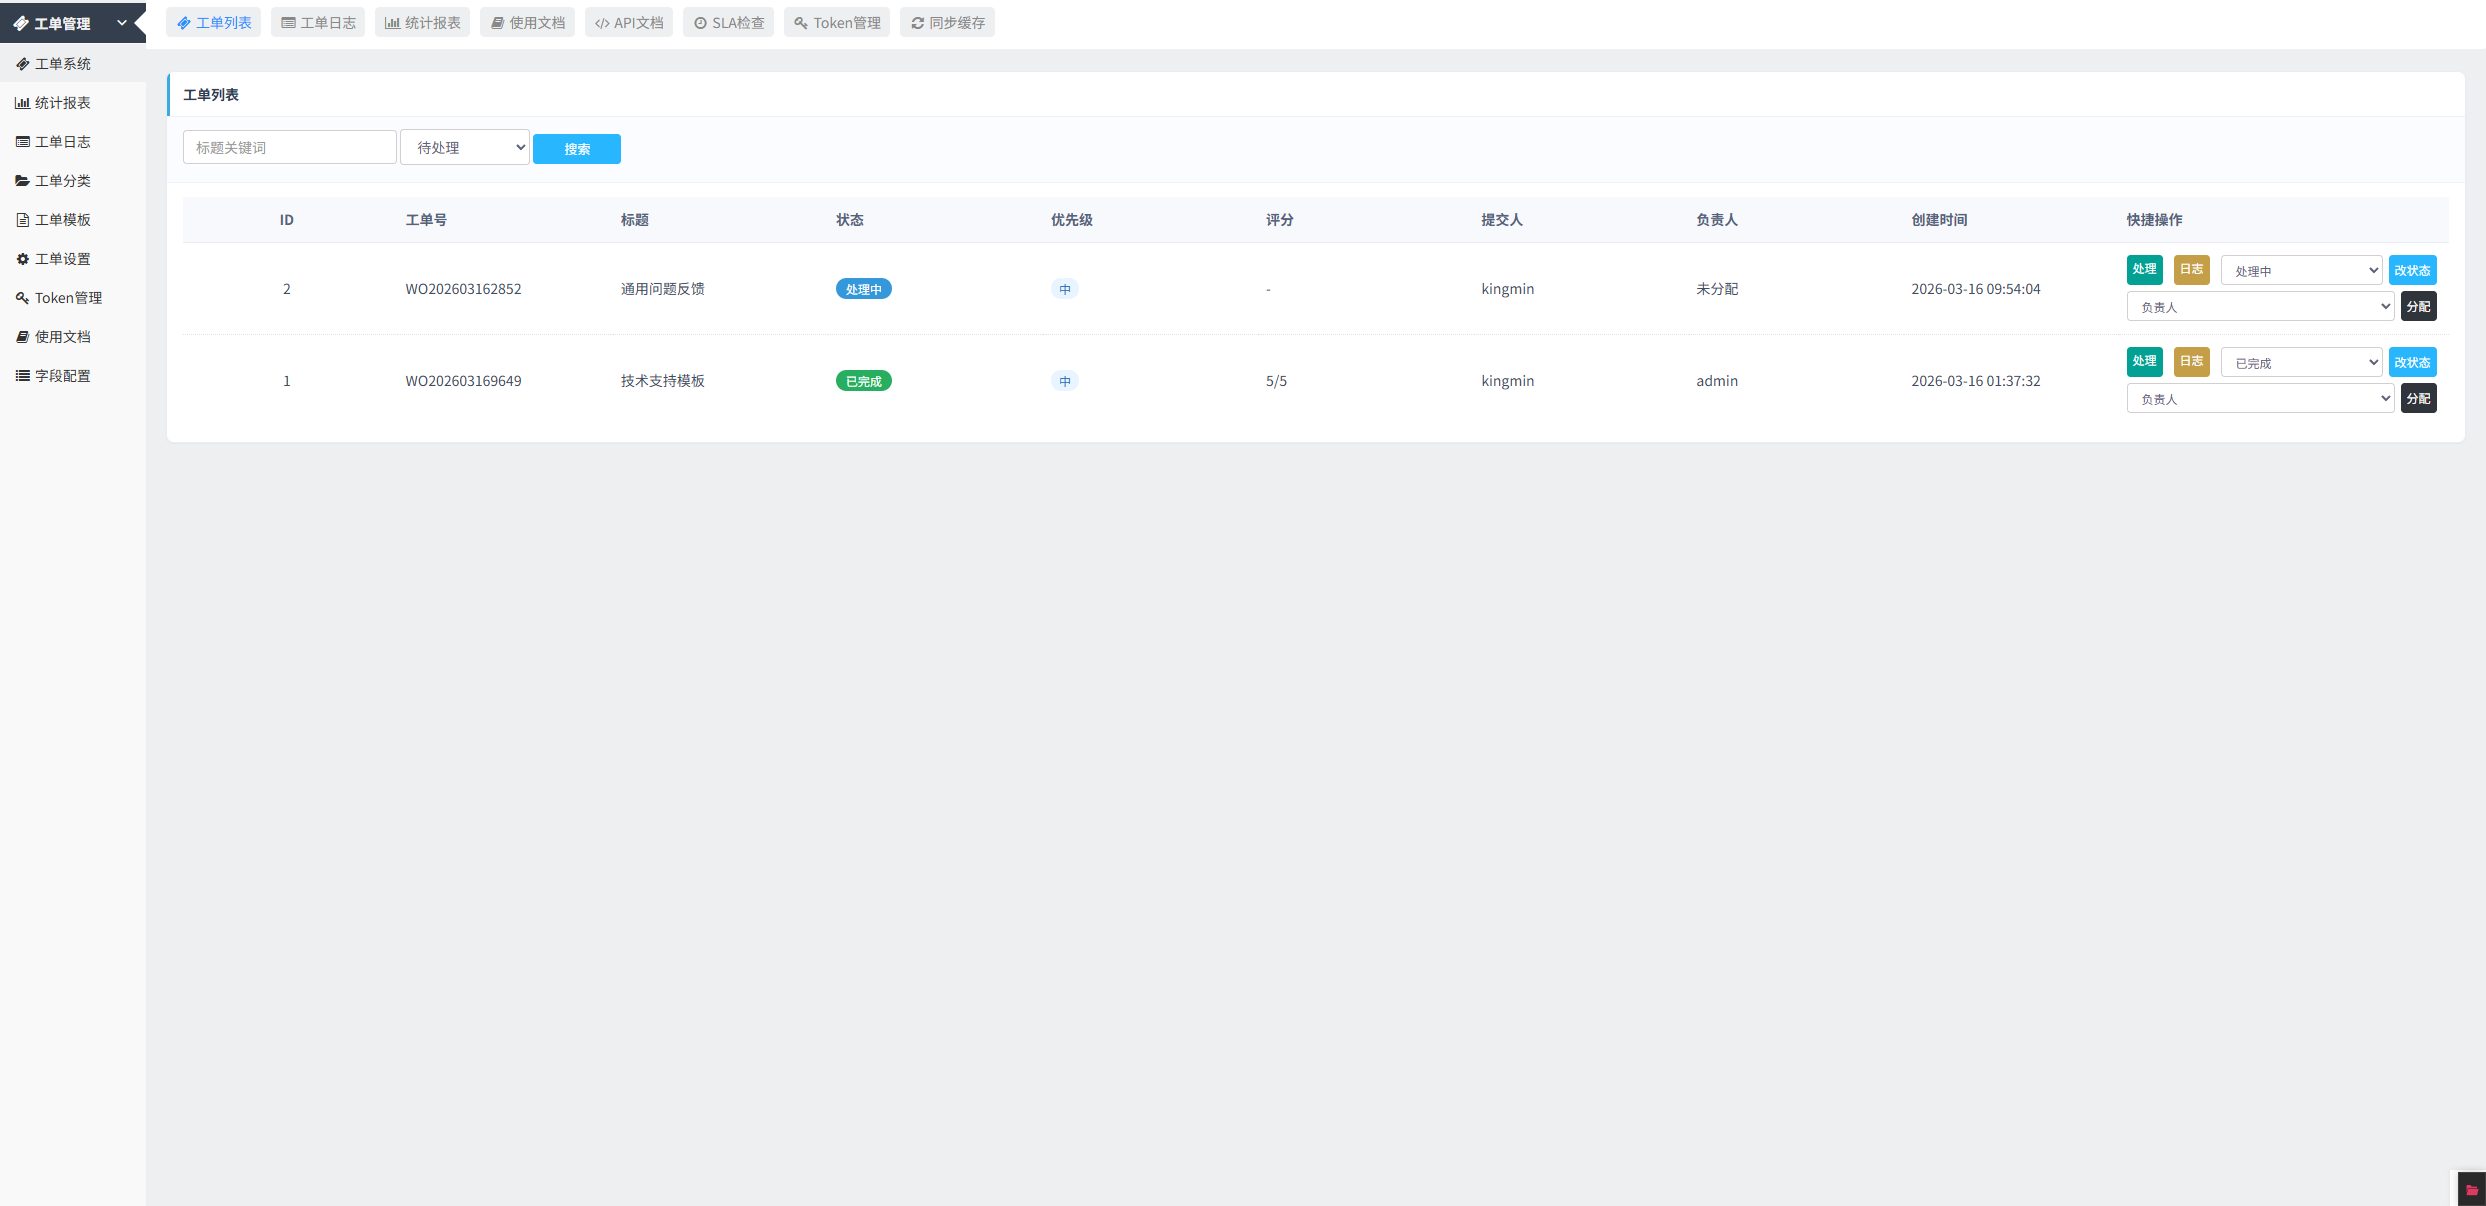Click the SLA检查 clock icon
Image resolution: width=2486 pixels, height=1206 pixels.
[x=700, y=23]
